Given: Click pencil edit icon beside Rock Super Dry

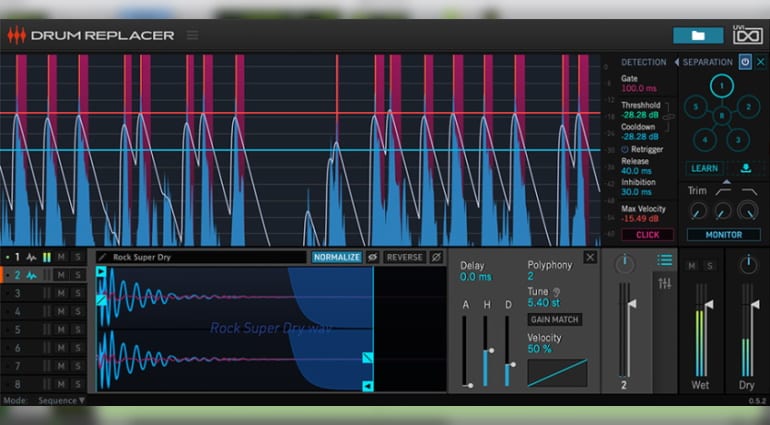Looking at the screenshot, I should pos(103,257).
